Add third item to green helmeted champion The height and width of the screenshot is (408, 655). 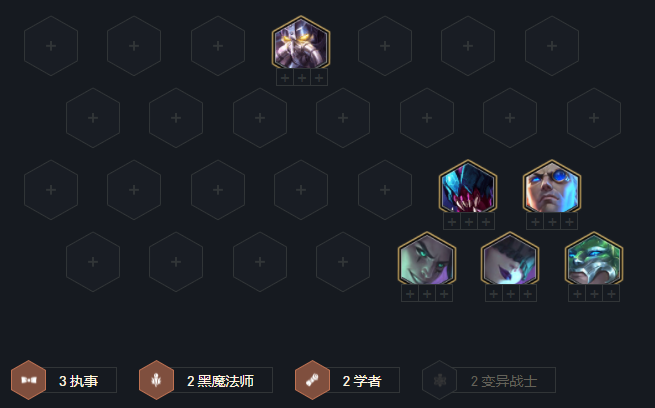pos(611,294)
